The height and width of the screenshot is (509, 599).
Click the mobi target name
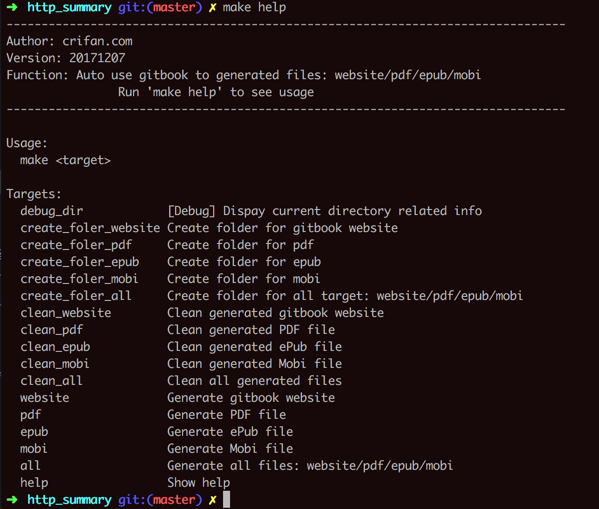click(x=34, y=449)
